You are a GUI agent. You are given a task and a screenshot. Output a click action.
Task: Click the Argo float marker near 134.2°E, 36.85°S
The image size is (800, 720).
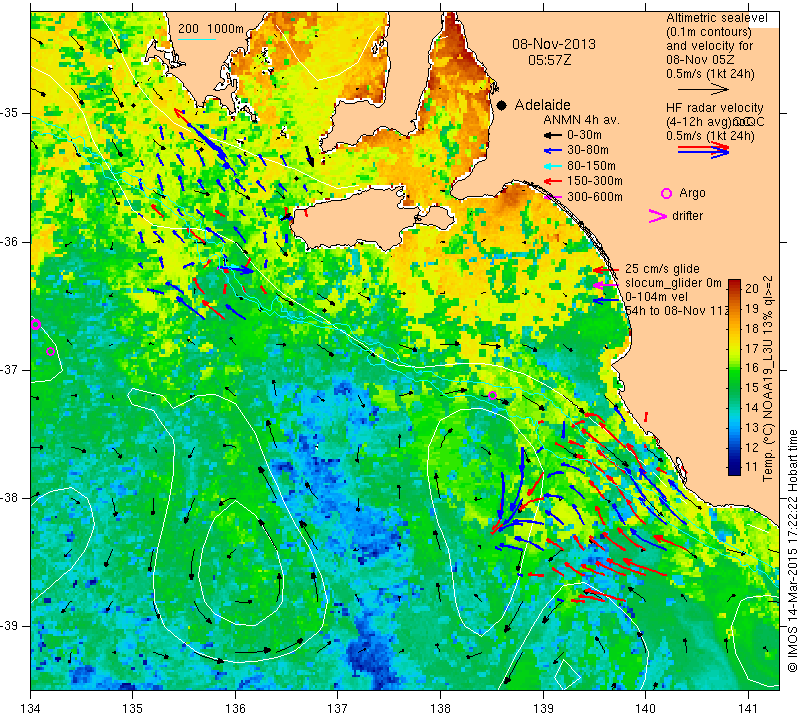(50, 351)
